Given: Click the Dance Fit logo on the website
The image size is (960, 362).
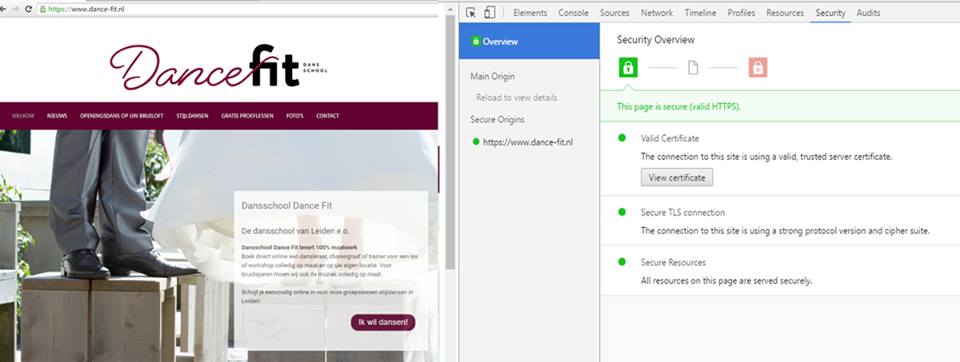Looking at the screenshot, I should tap(219, 67).
